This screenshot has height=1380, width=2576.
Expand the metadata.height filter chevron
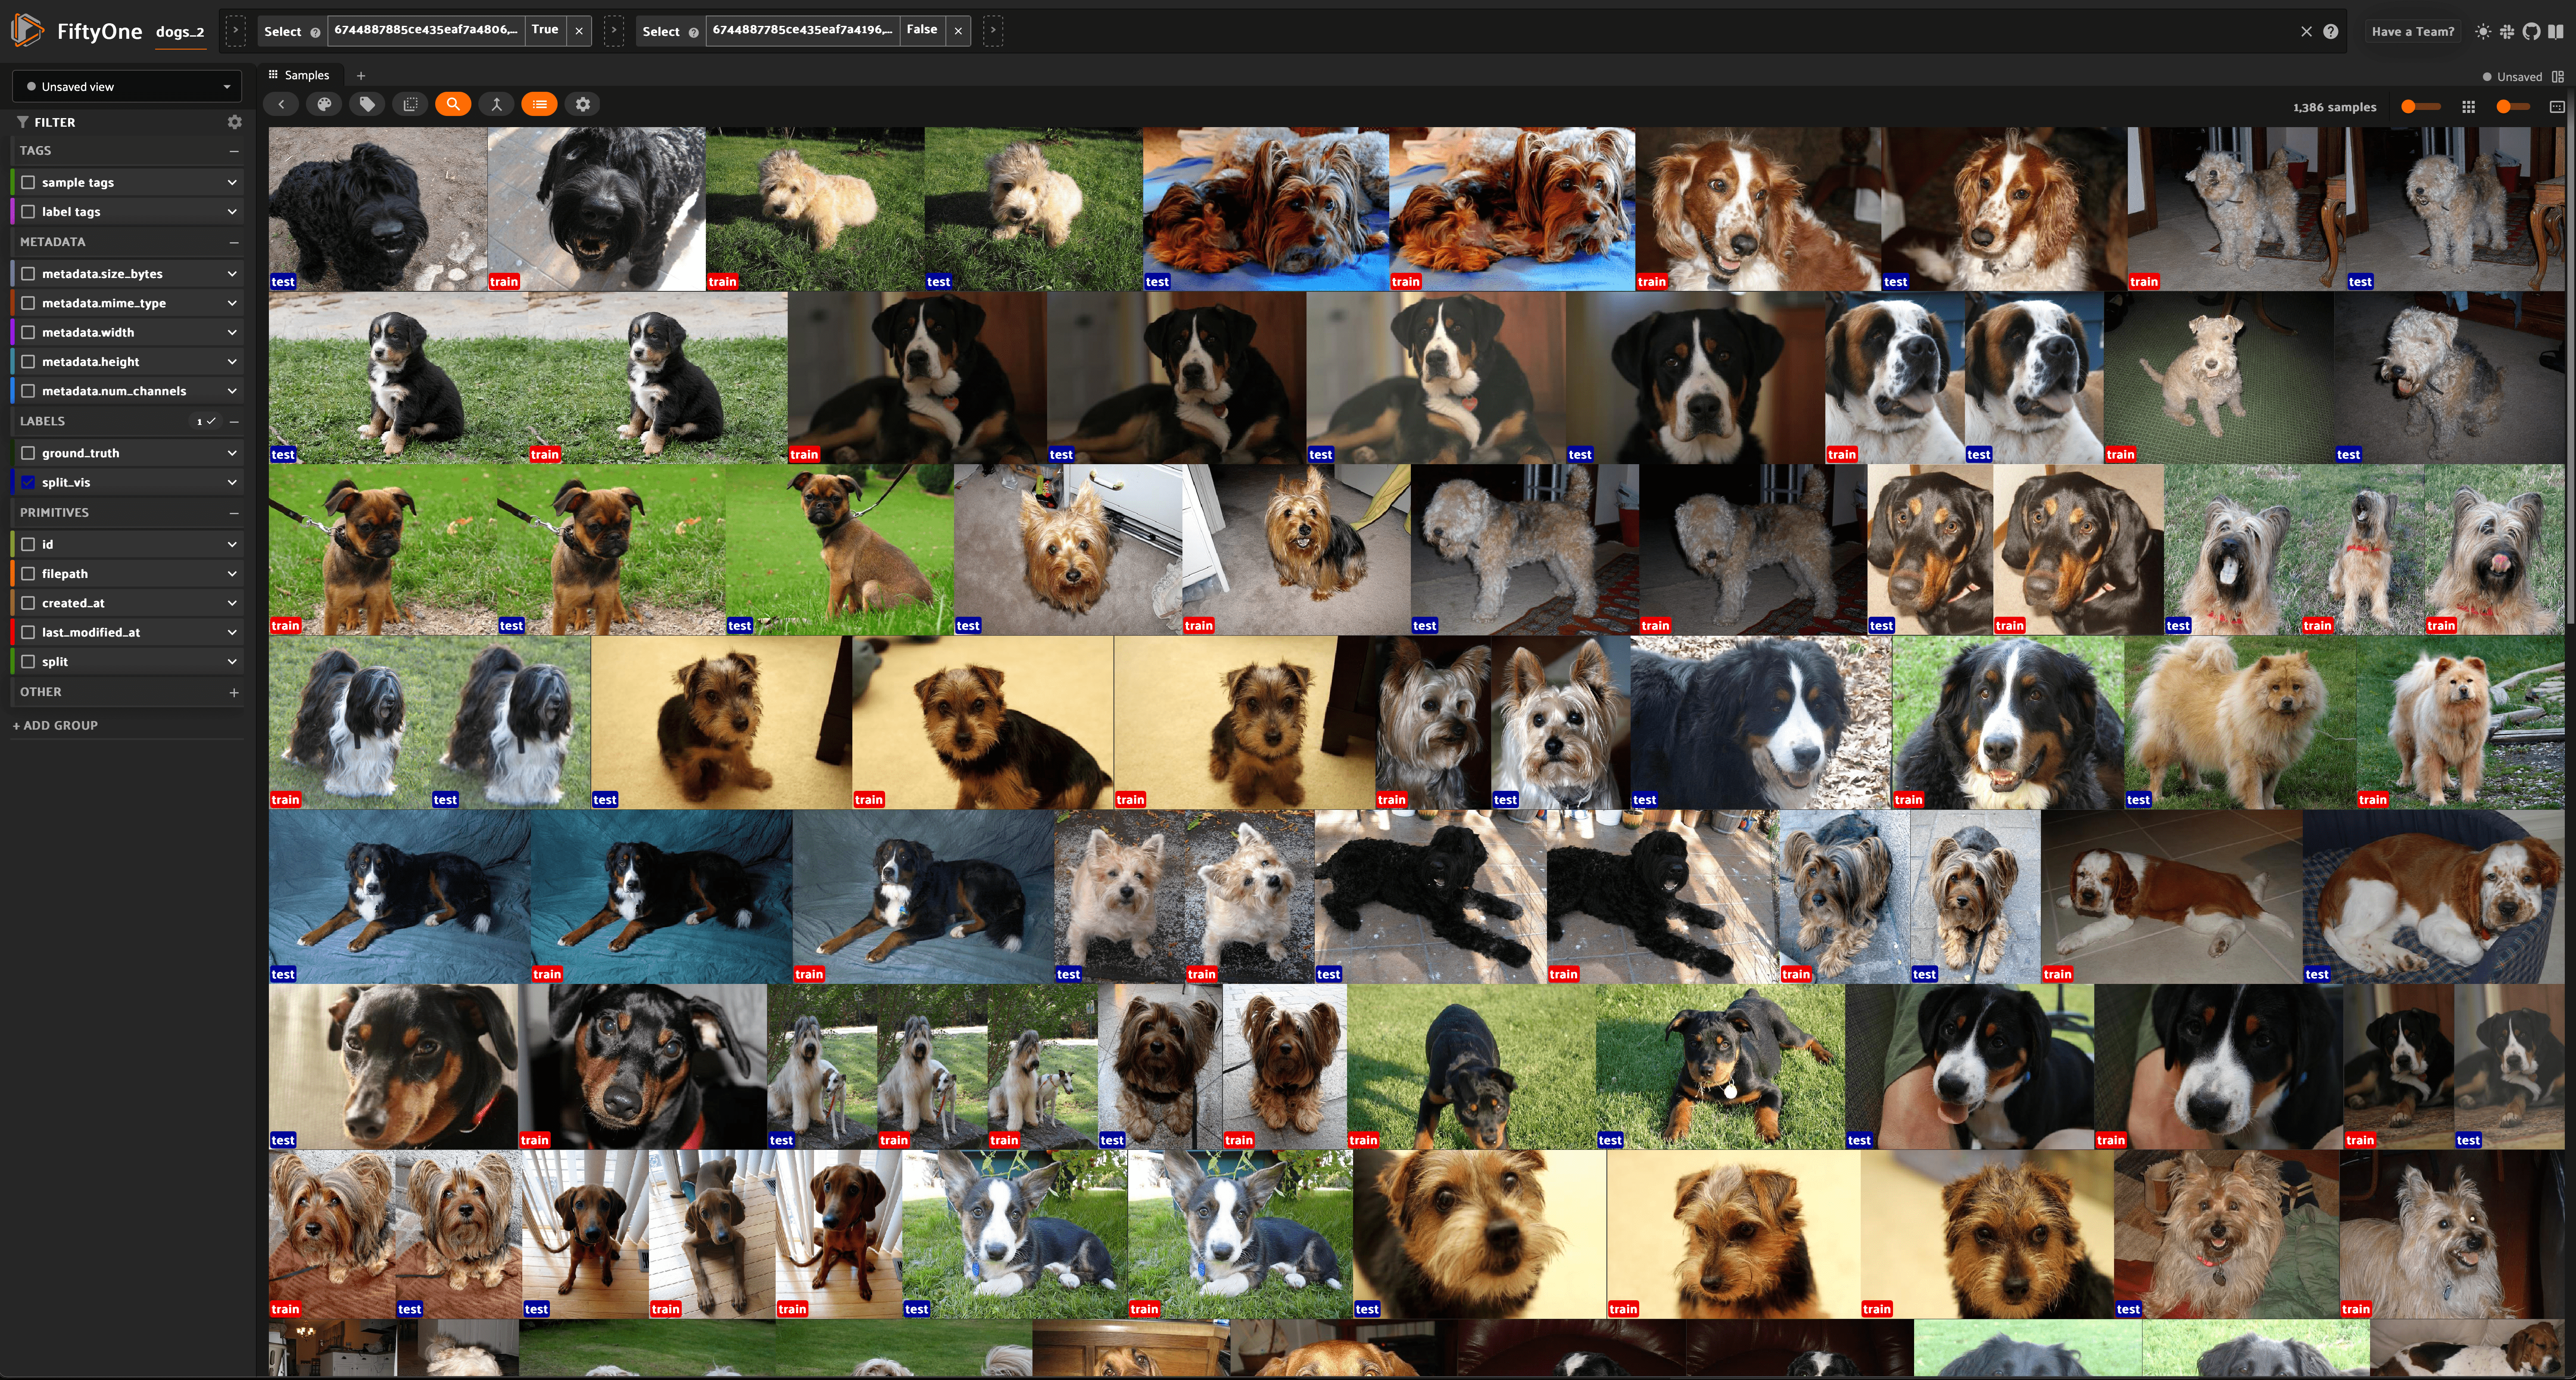[x=232, y=361]
